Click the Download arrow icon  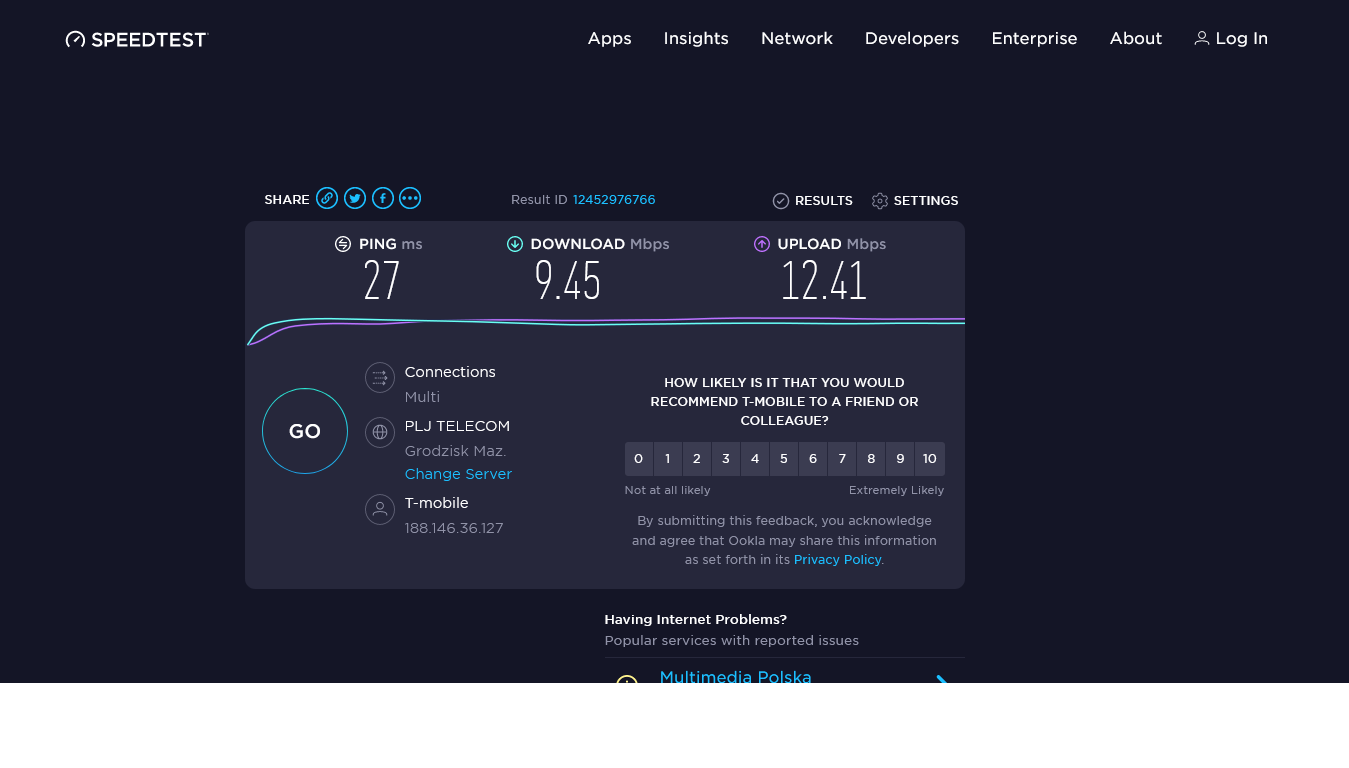(x=515, y=243)
